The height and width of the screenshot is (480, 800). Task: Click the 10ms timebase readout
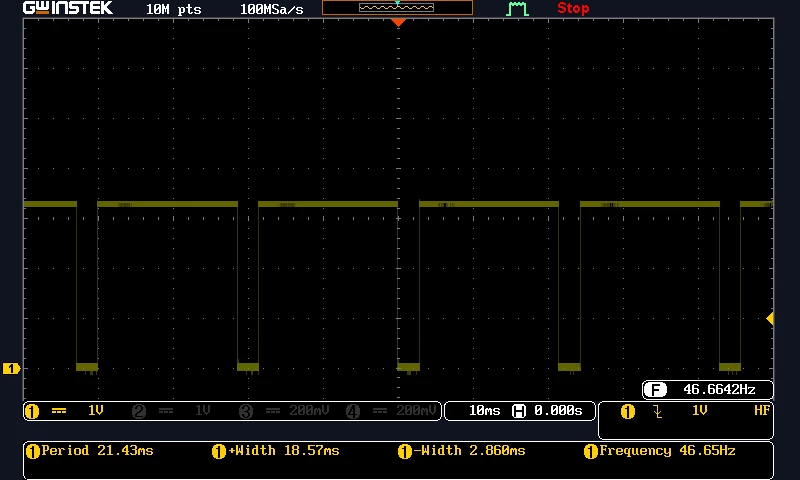point(484,411)
